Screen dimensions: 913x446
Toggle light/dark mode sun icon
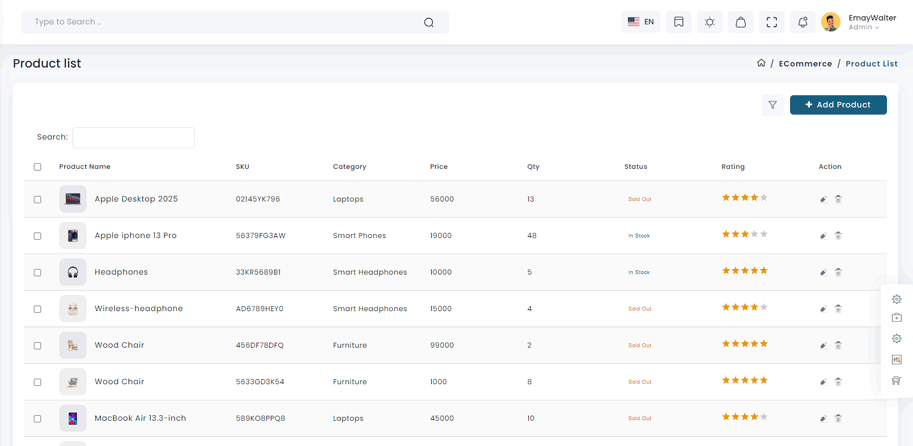point(709,22)
